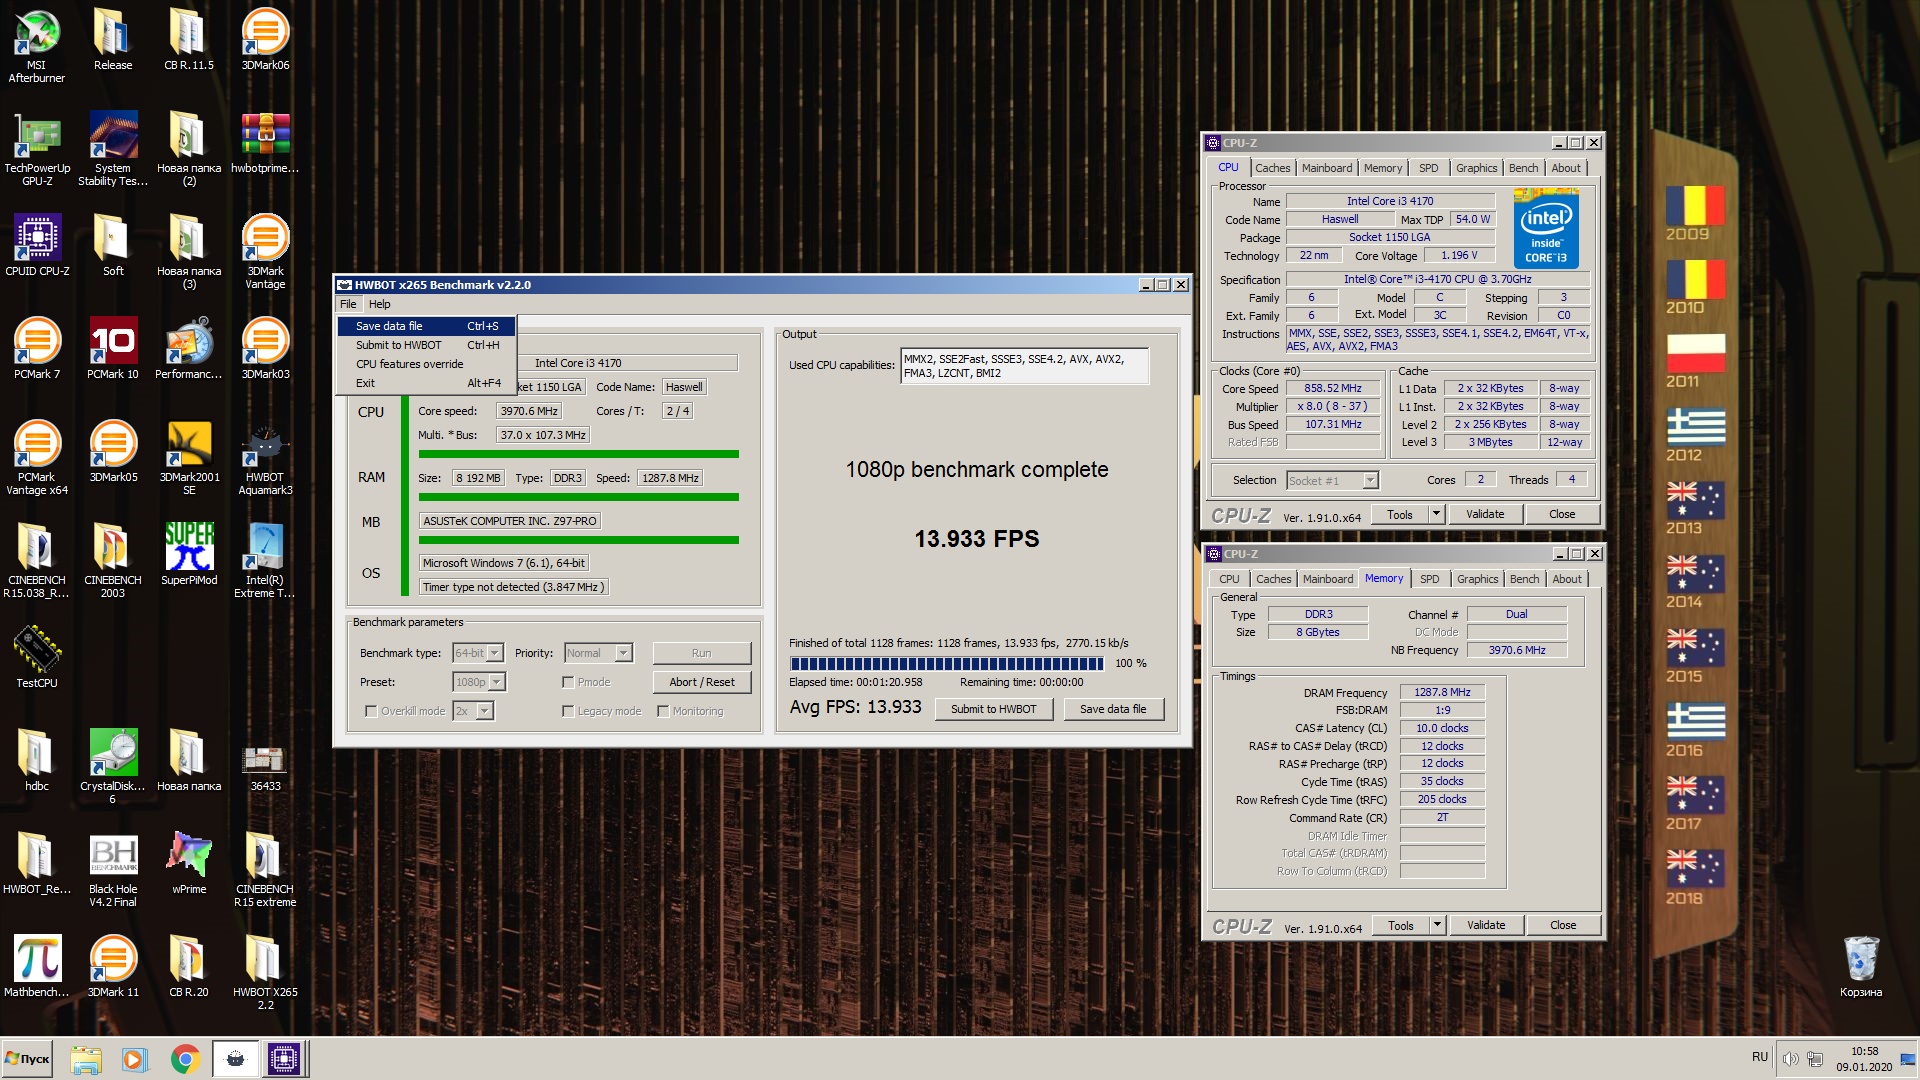Open CPUID CPU-Z desktop shortcut
The image size is (1920, 1080).
pos(37,244)
